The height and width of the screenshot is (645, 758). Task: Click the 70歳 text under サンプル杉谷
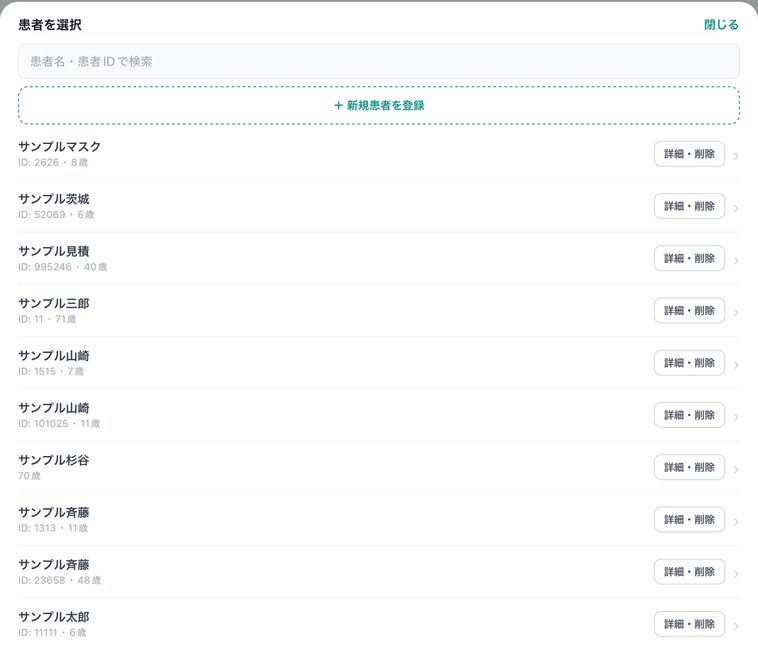[x=29, y=476]
